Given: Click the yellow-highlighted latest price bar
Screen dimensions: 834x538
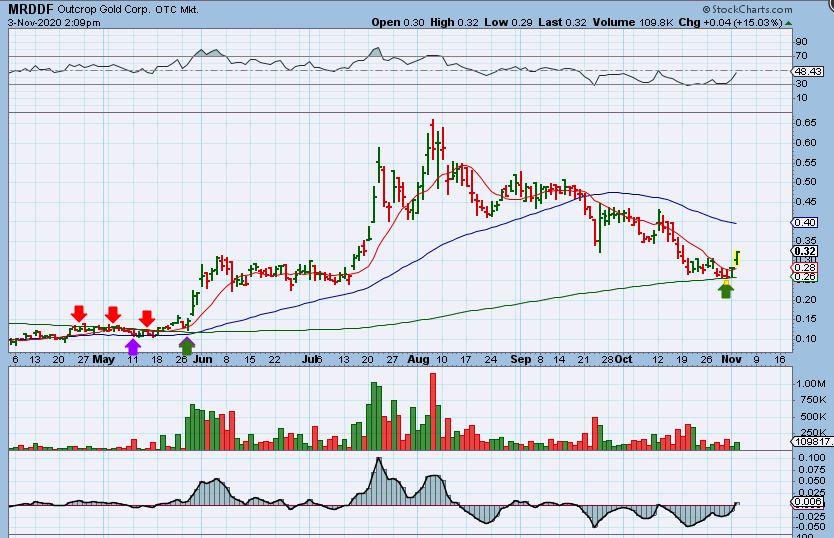Looking at the screenshot, I should click(x=737, y=258).
